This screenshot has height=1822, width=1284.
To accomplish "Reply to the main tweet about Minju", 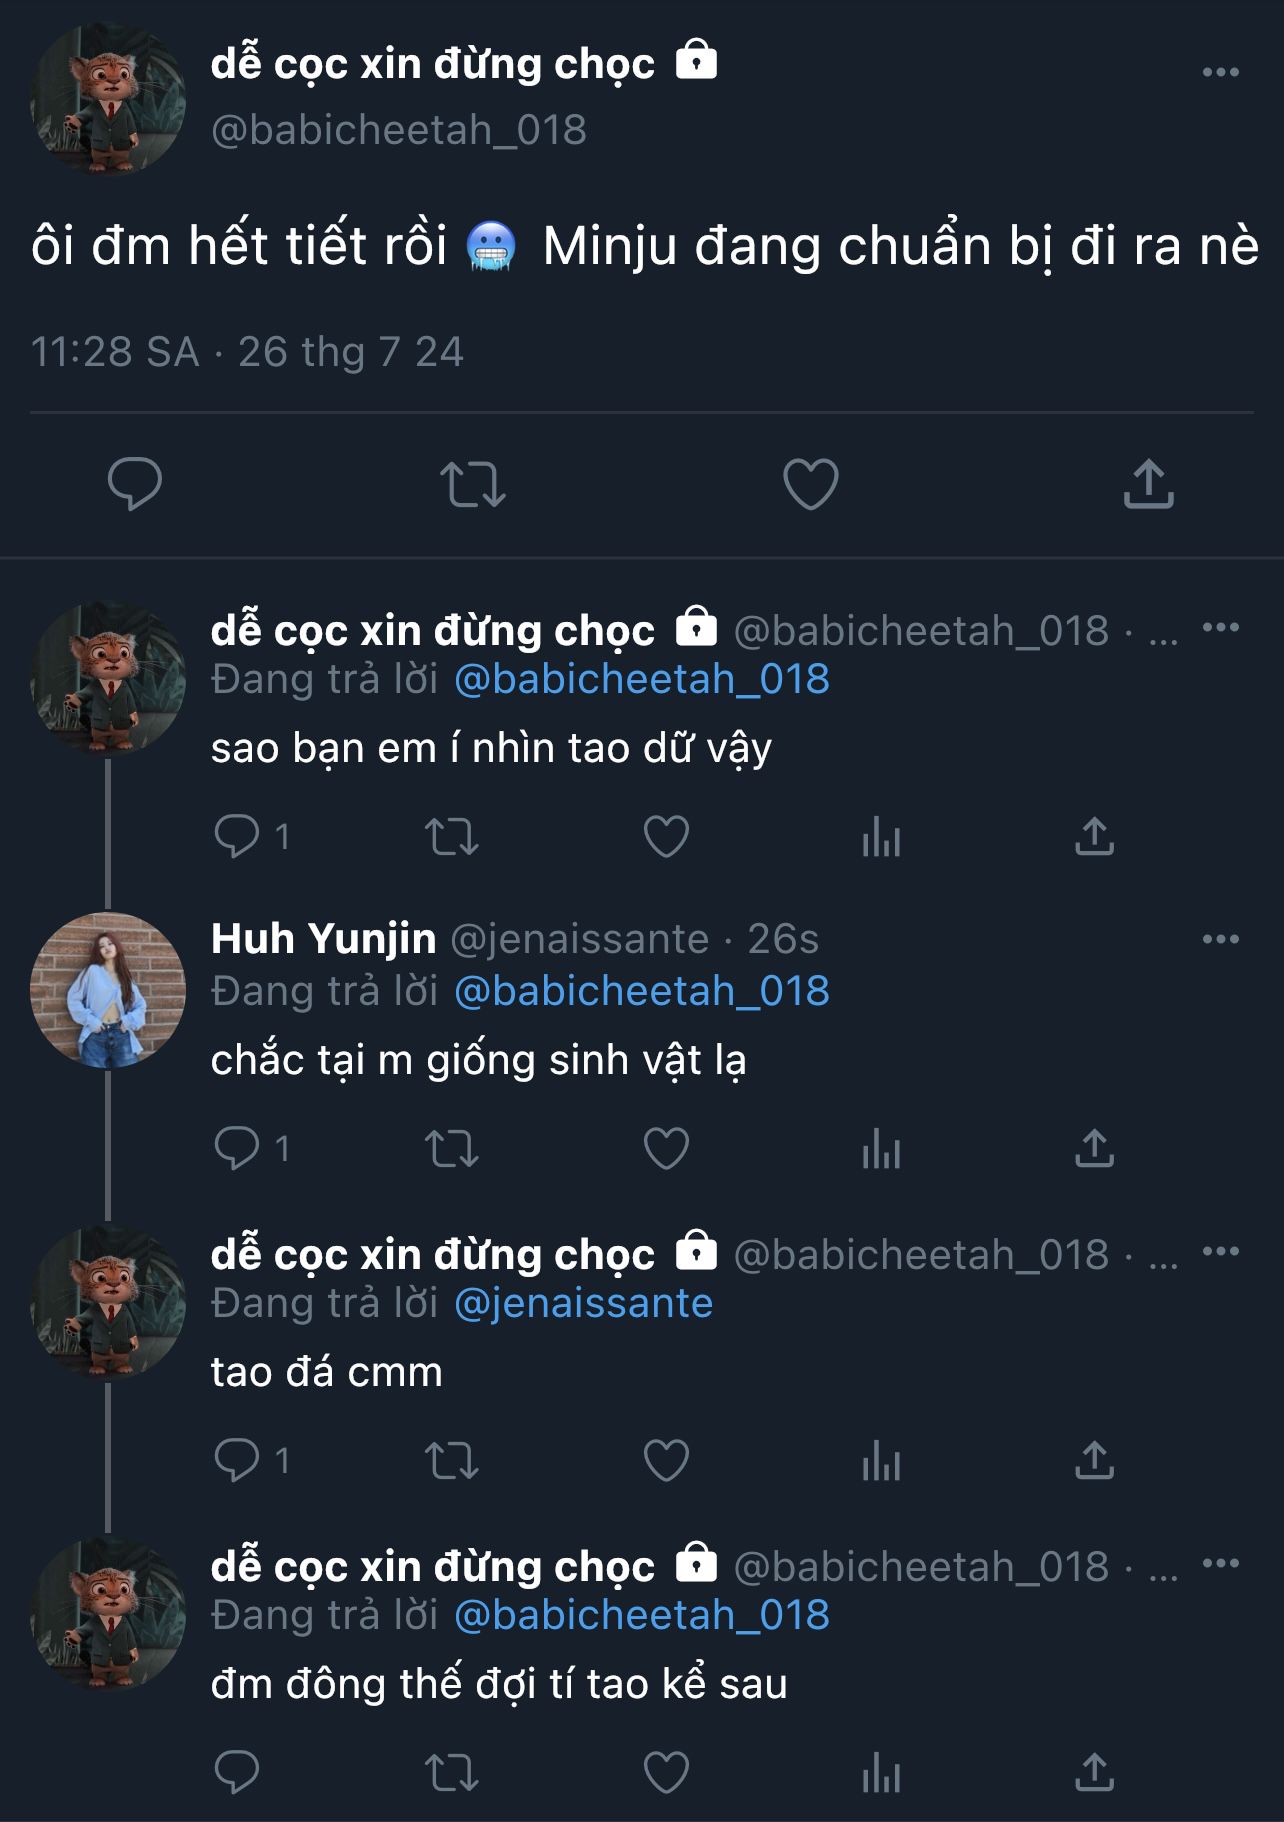I will point(134,484).
